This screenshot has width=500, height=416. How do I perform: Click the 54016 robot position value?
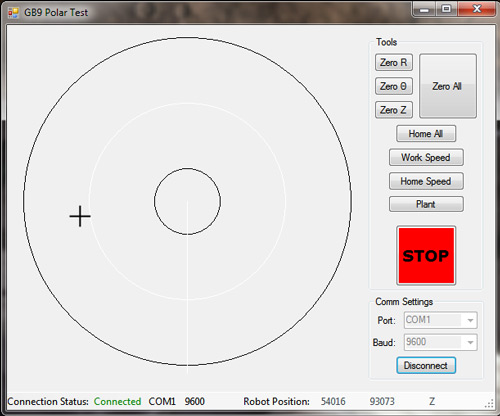tap(333, 401)
